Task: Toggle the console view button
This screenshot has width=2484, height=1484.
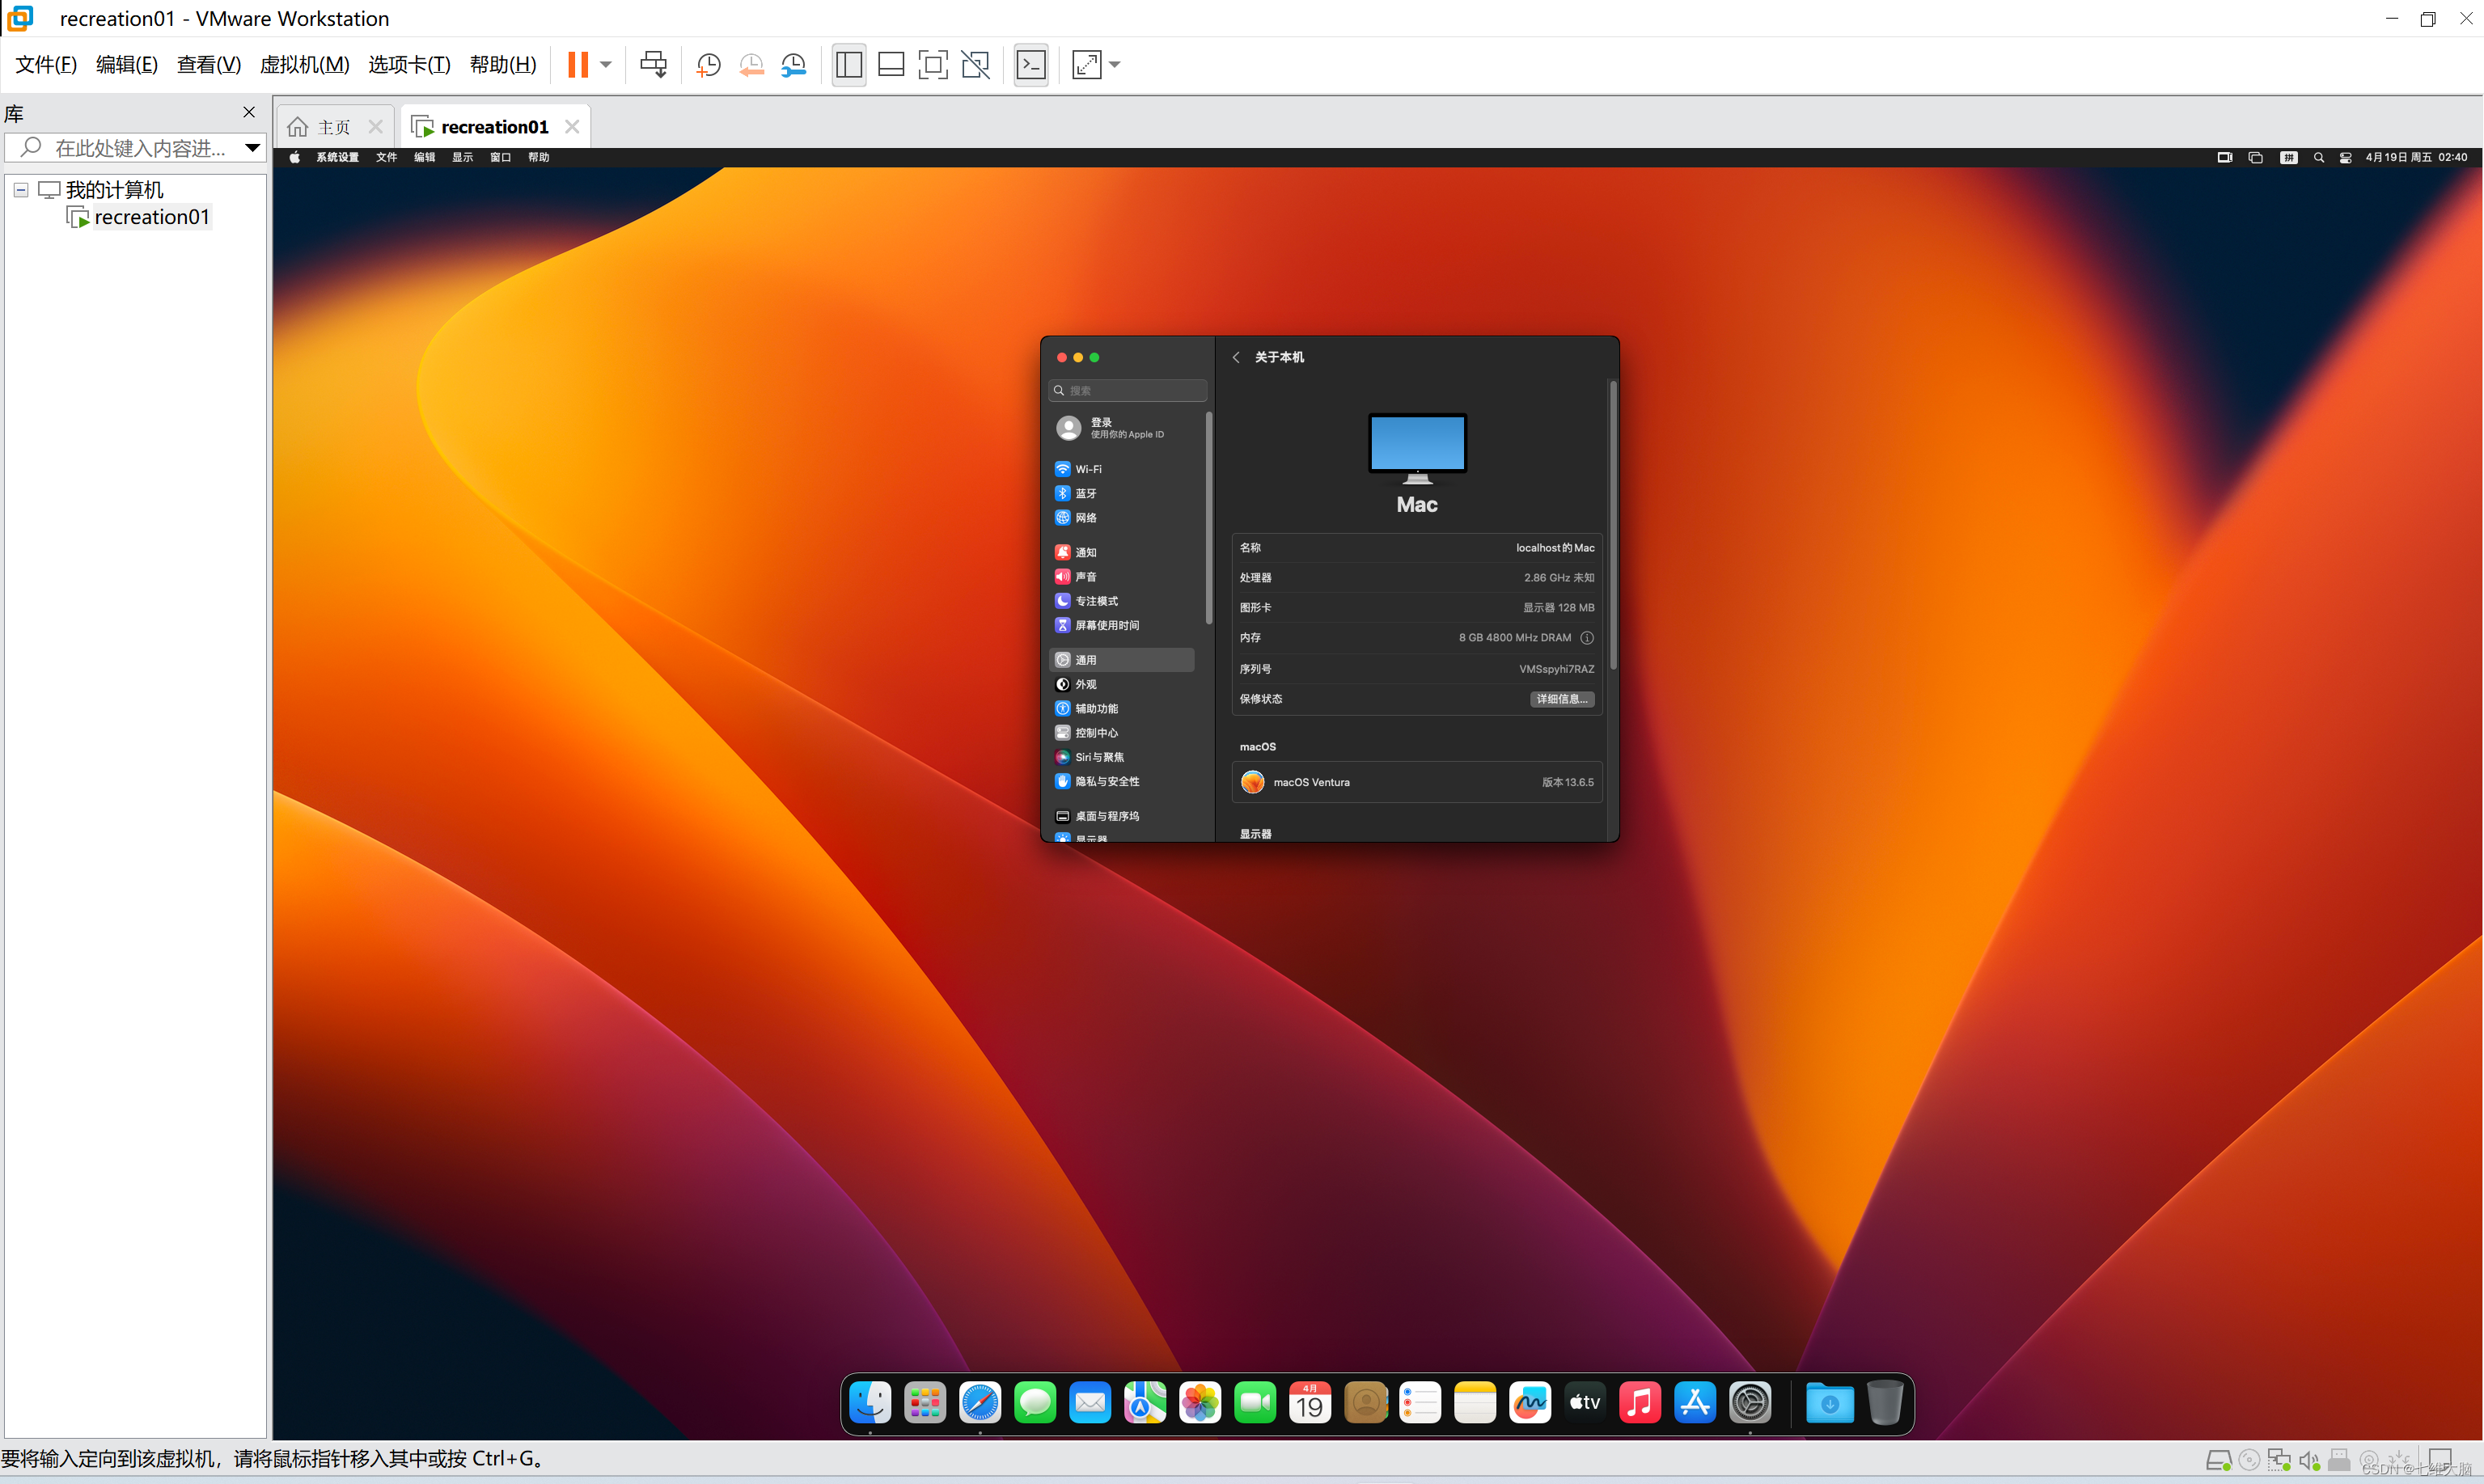Action: click(1030, 65)
